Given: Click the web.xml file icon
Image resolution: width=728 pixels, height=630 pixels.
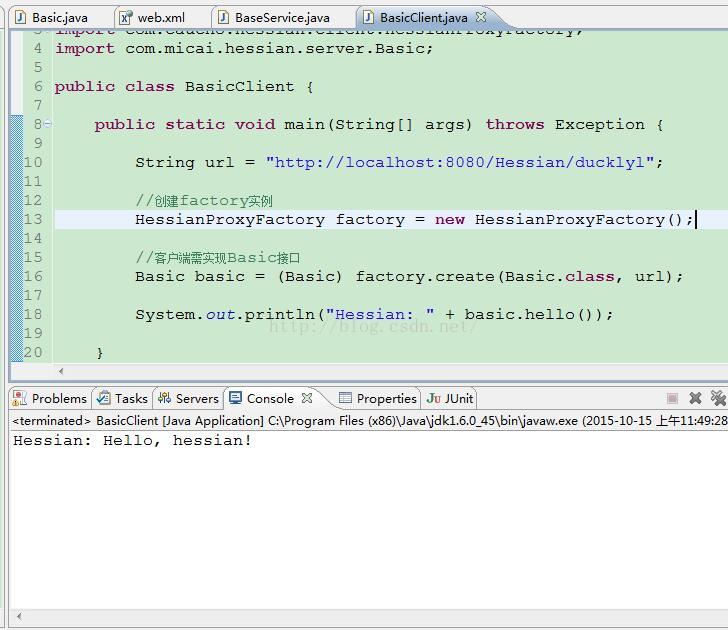Looking at the screenshot, I should coord(125,18).
